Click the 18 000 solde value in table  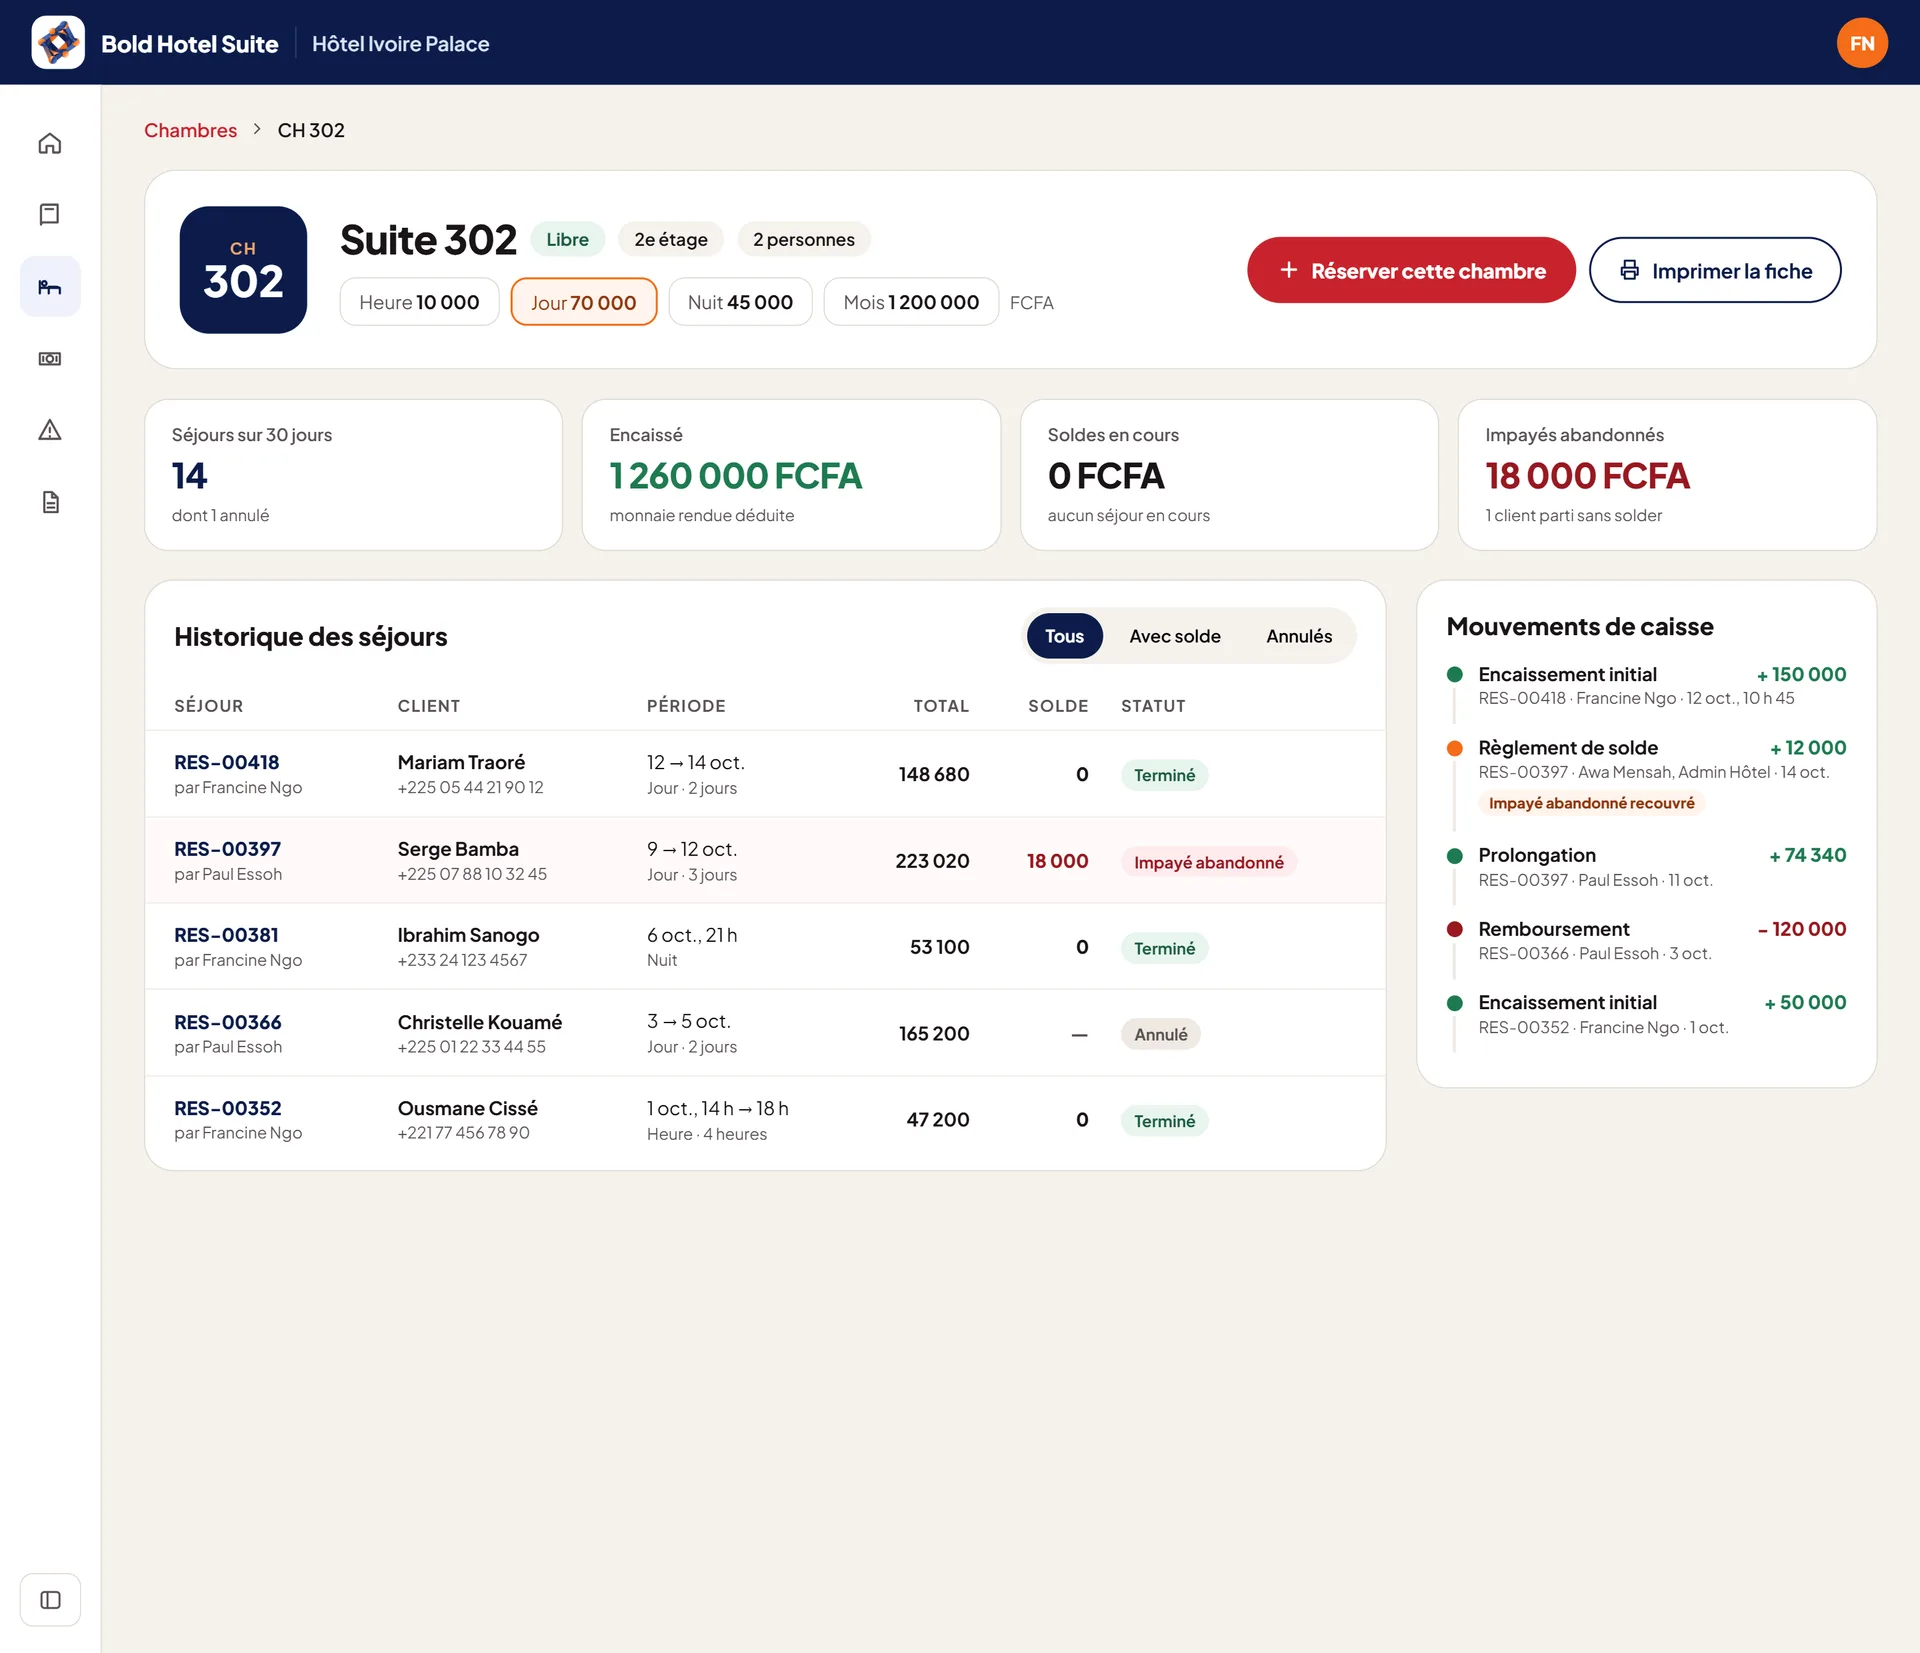coord(1057,861)
